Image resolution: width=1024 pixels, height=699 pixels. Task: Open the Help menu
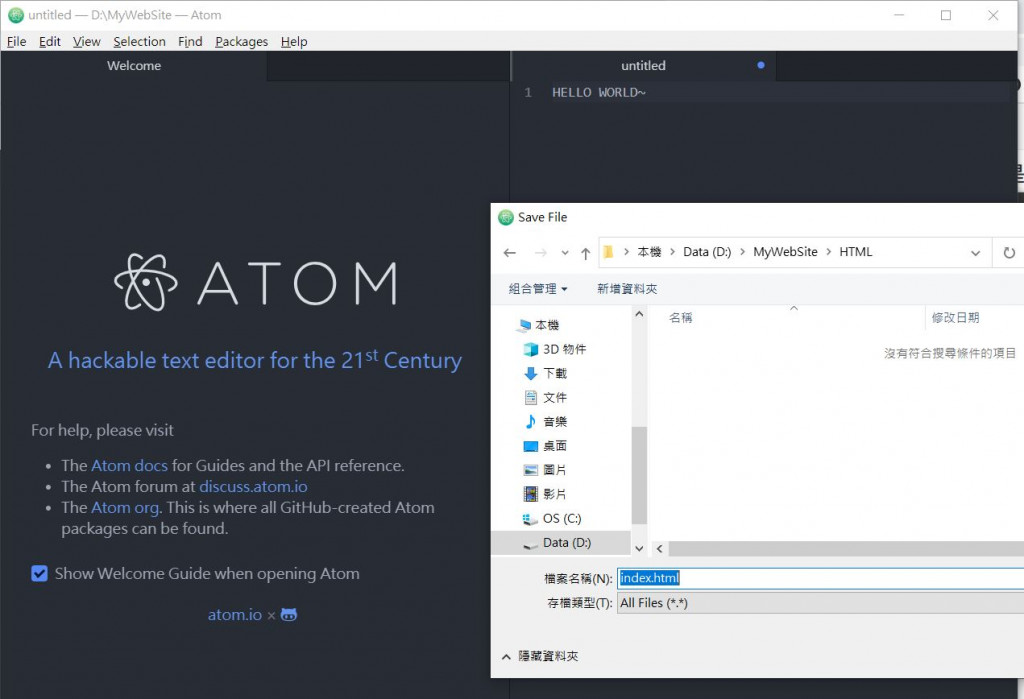coord(294,41)
